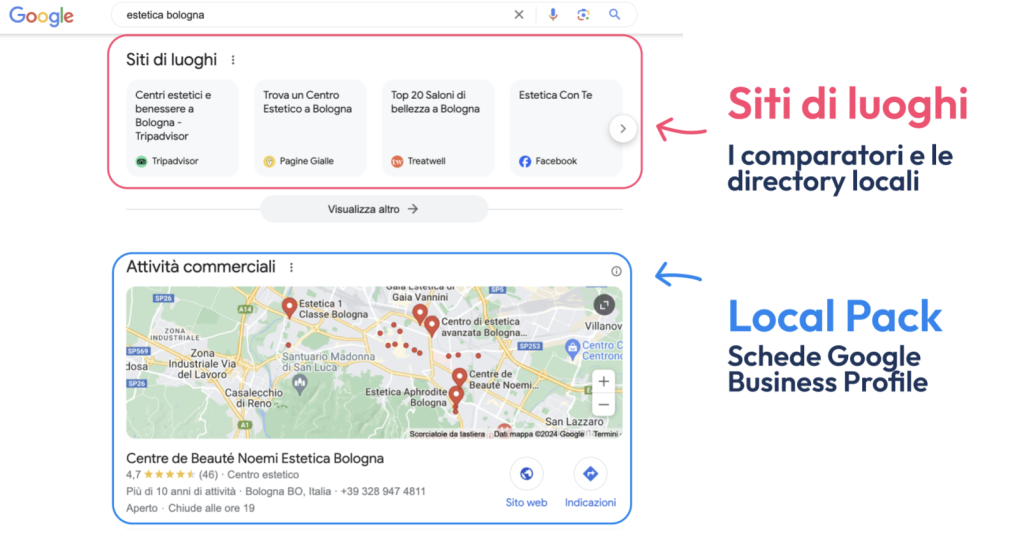Viewport: 1024px width, 542px height.
Task: Expand the map to full screen
Action: pyautogui.click(x=604, y=304)
